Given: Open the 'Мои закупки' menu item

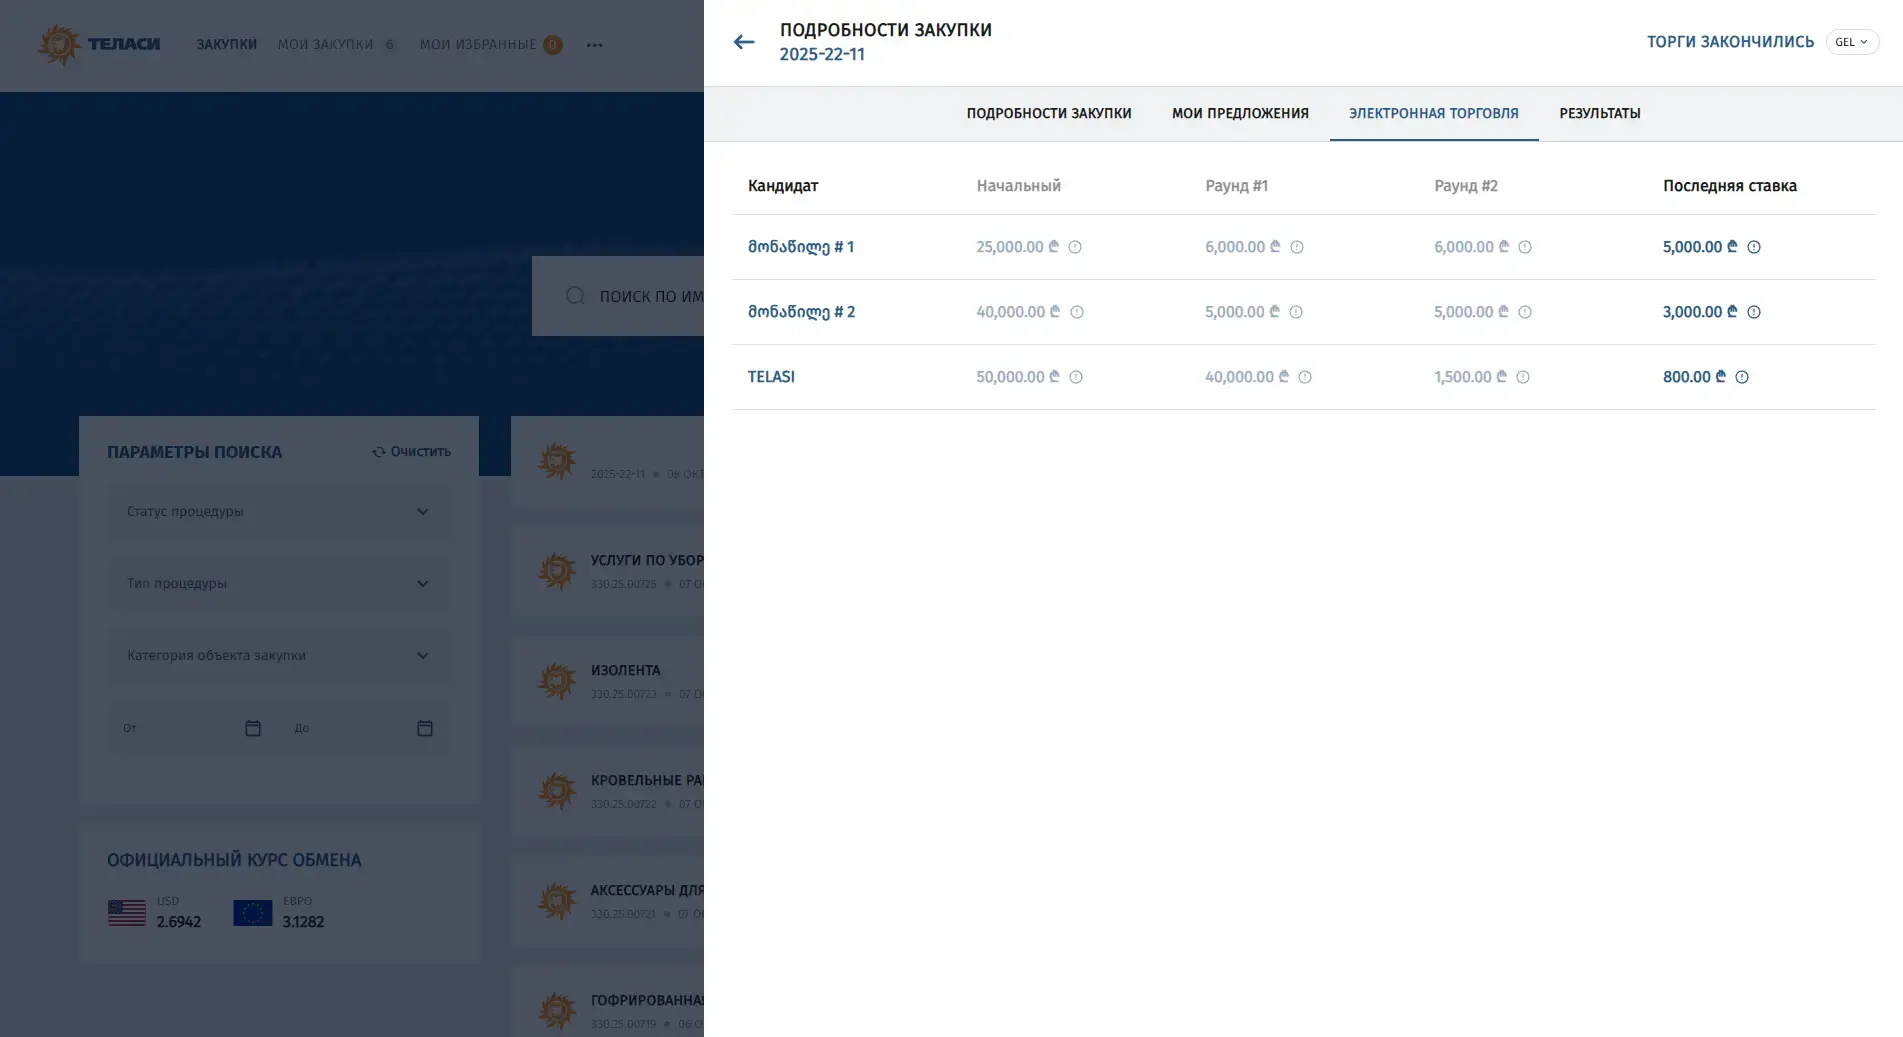Looking at the screenshot, I should [x=325, y=45].
